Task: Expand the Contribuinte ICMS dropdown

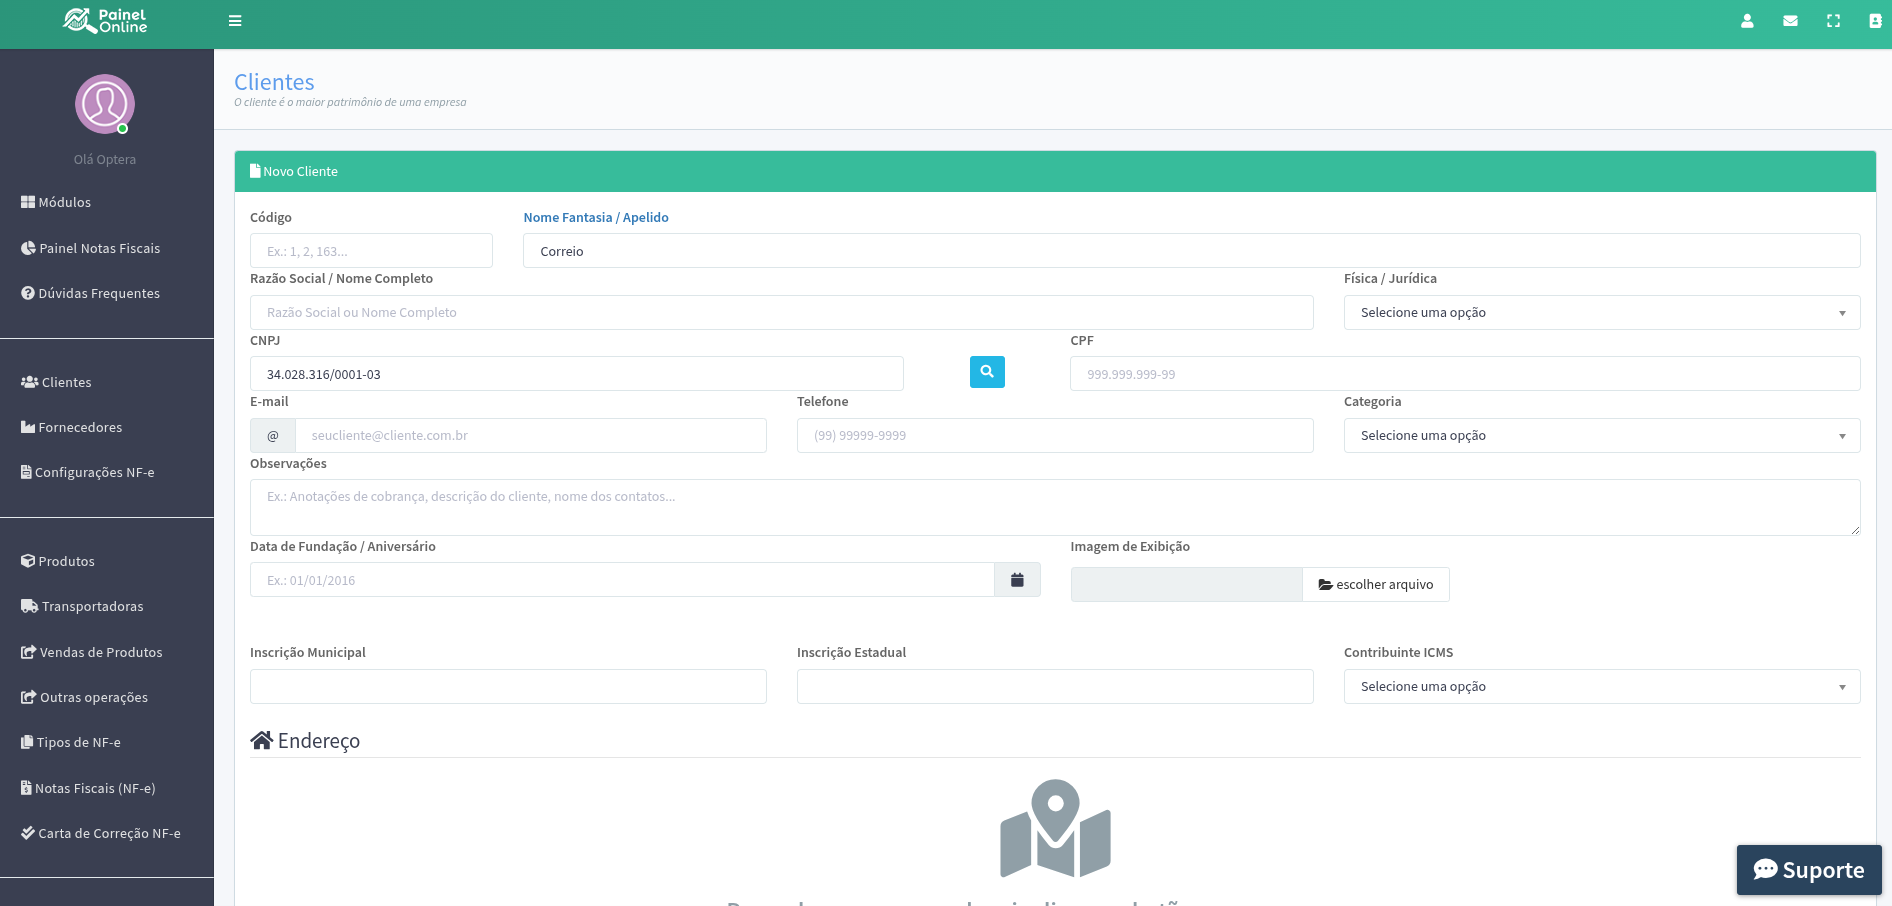Action: (x=1601, y=687)
